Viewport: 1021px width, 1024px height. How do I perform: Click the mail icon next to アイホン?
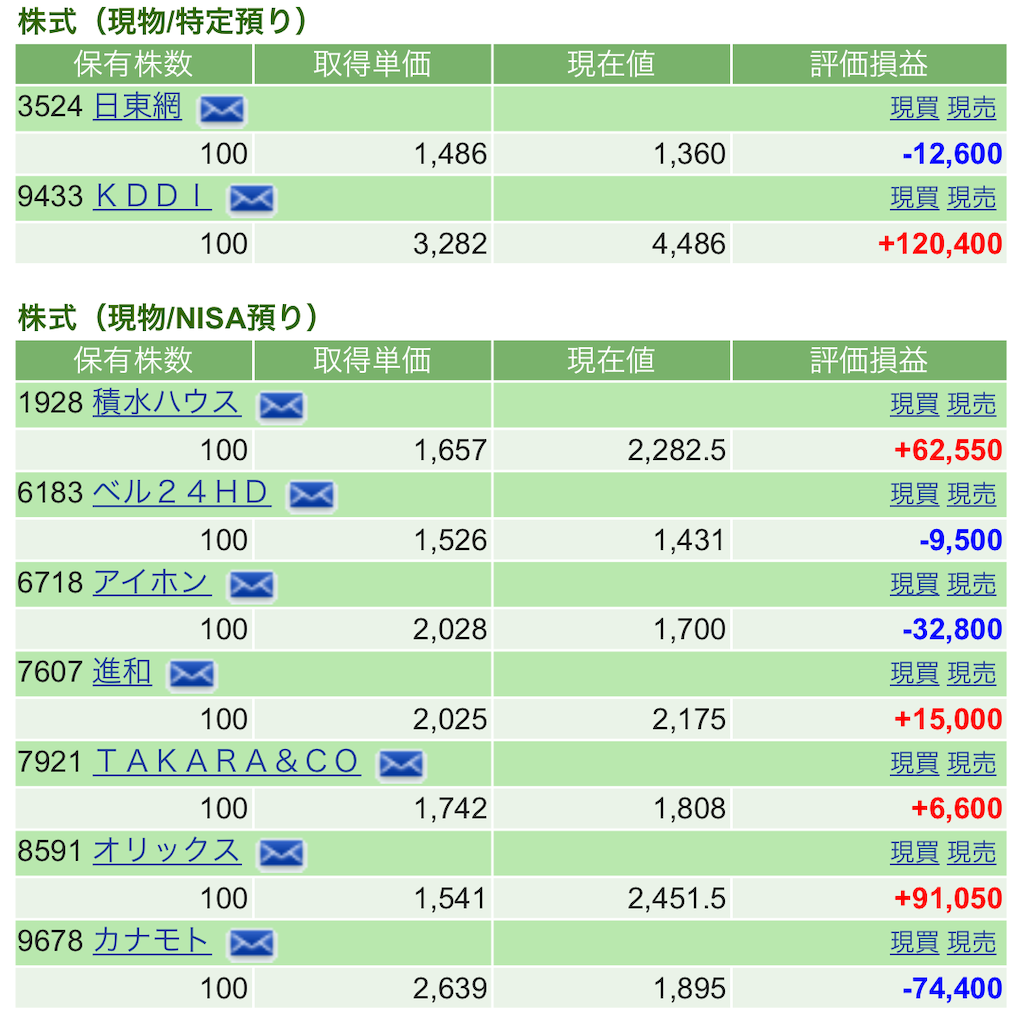(x=251, y=585)
